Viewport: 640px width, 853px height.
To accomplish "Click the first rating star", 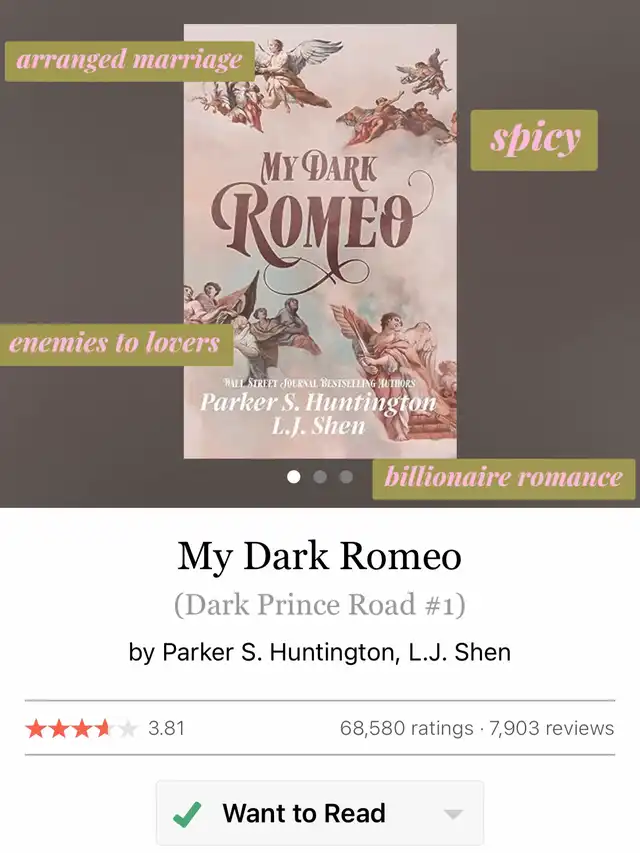I will click(35, 728).
